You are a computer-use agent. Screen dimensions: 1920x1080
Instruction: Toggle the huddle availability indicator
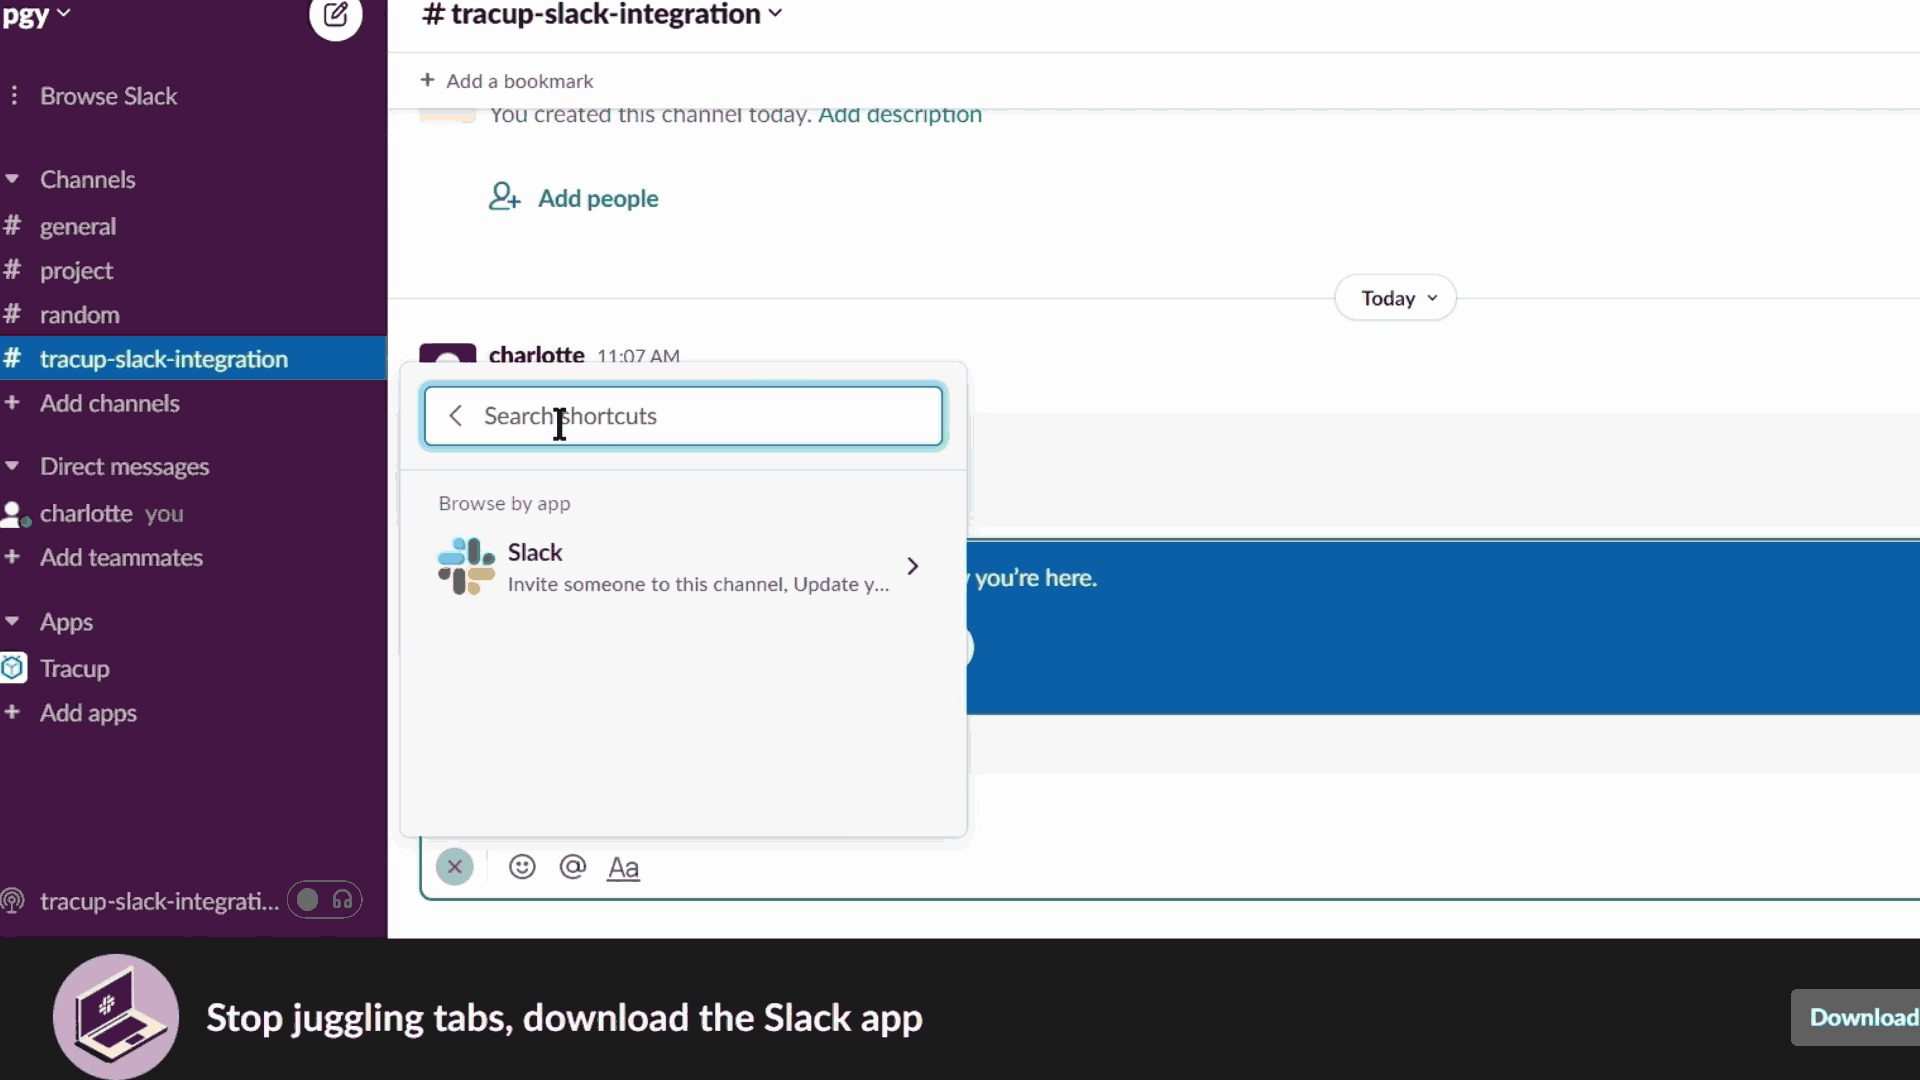[306, 899]
